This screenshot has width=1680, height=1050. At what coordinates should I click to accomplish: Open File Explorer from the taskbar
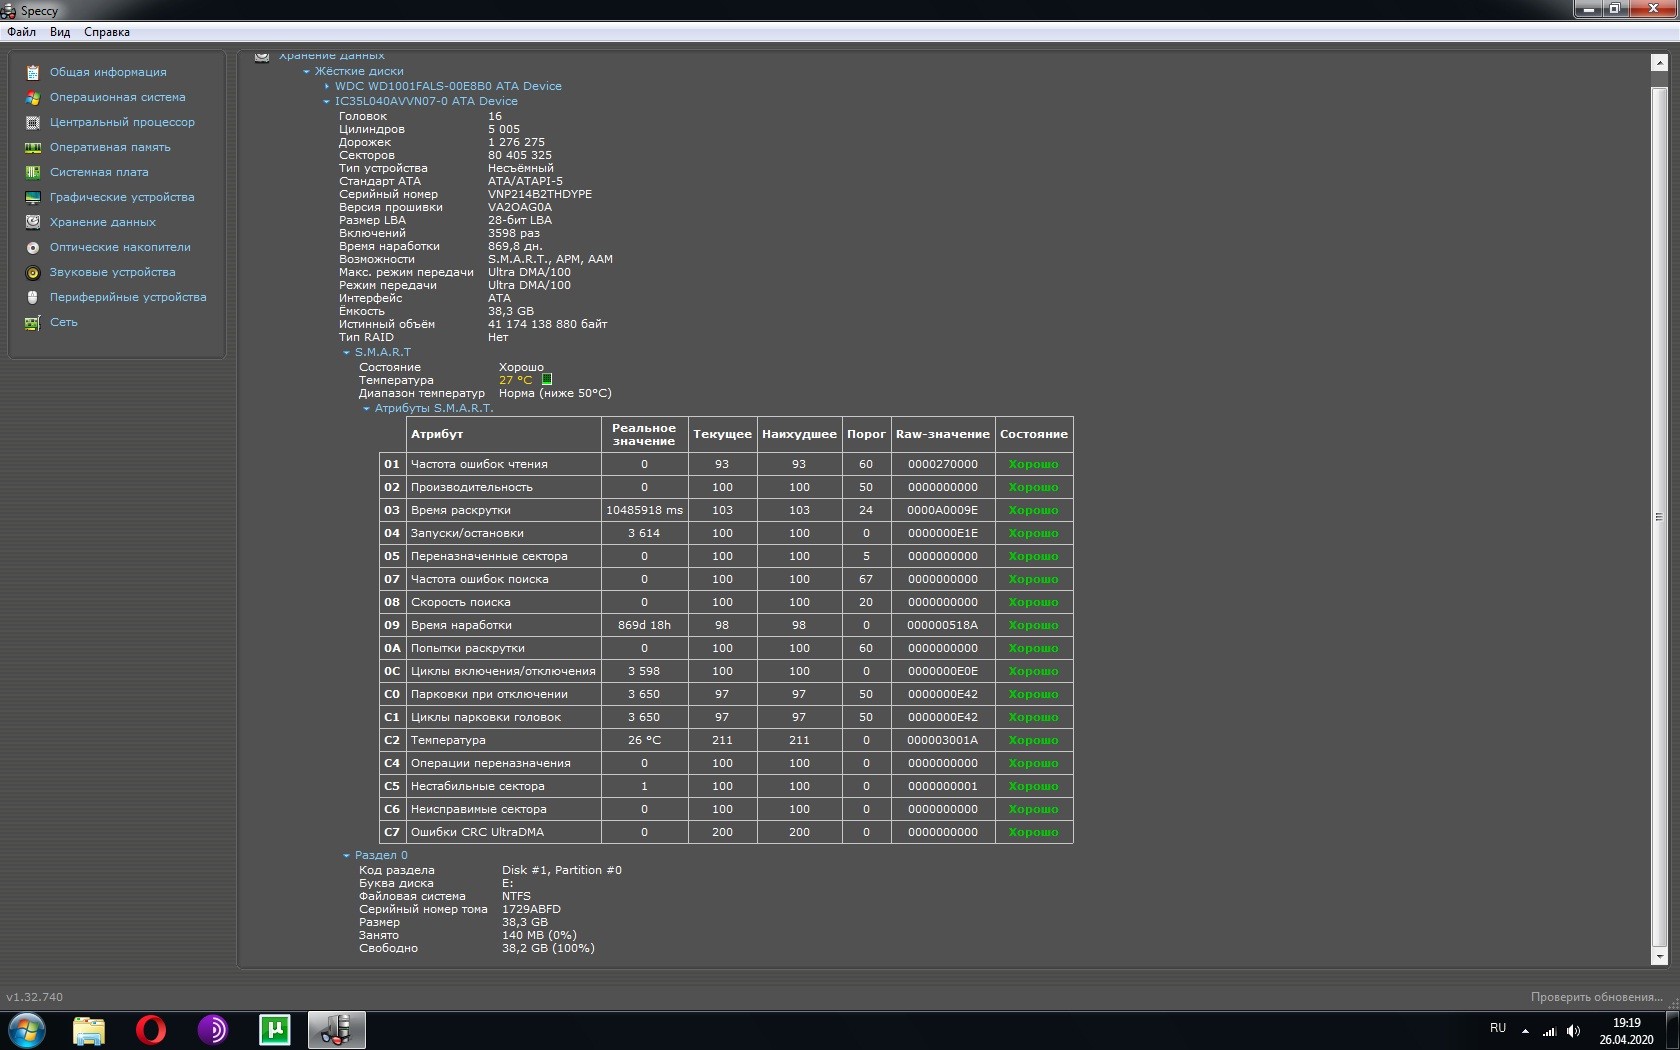tap(89, 1030)
